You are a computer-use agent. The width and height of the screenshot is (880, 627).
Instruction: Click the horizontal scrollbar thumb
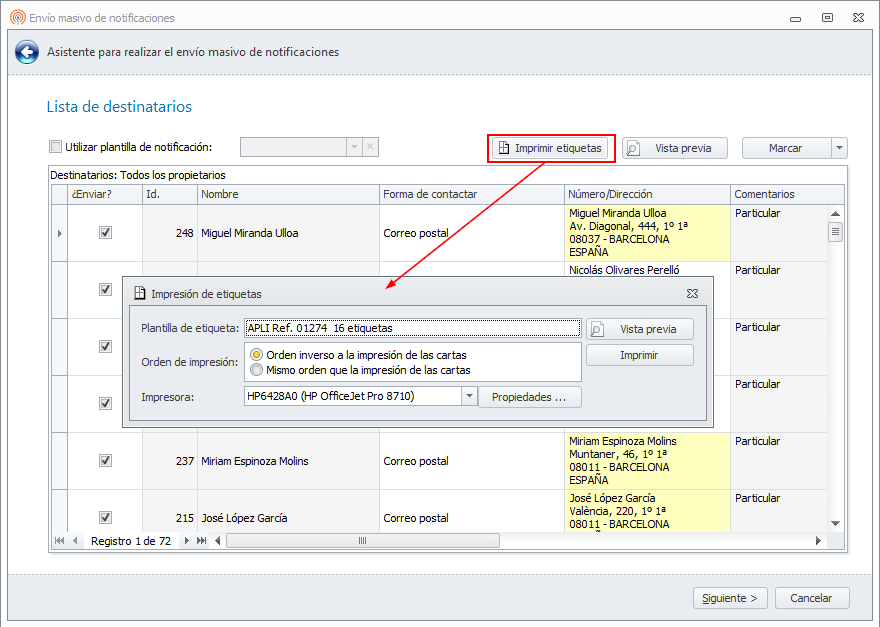click(362, 541)
